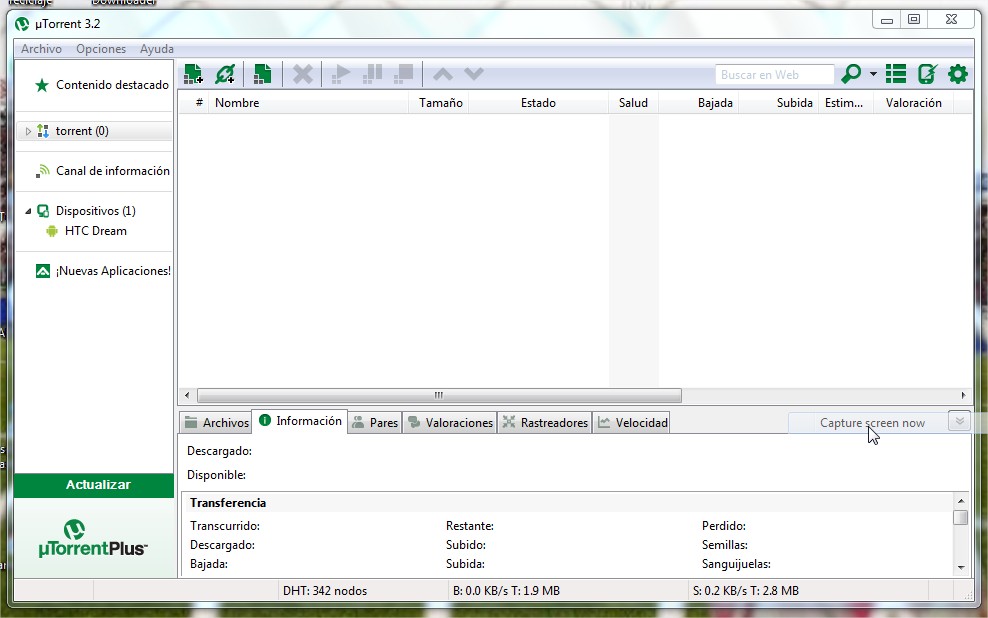Viewport: 988px width, 618px height.
Task: Open the Opciones menu
Action: tap(101, 49)
